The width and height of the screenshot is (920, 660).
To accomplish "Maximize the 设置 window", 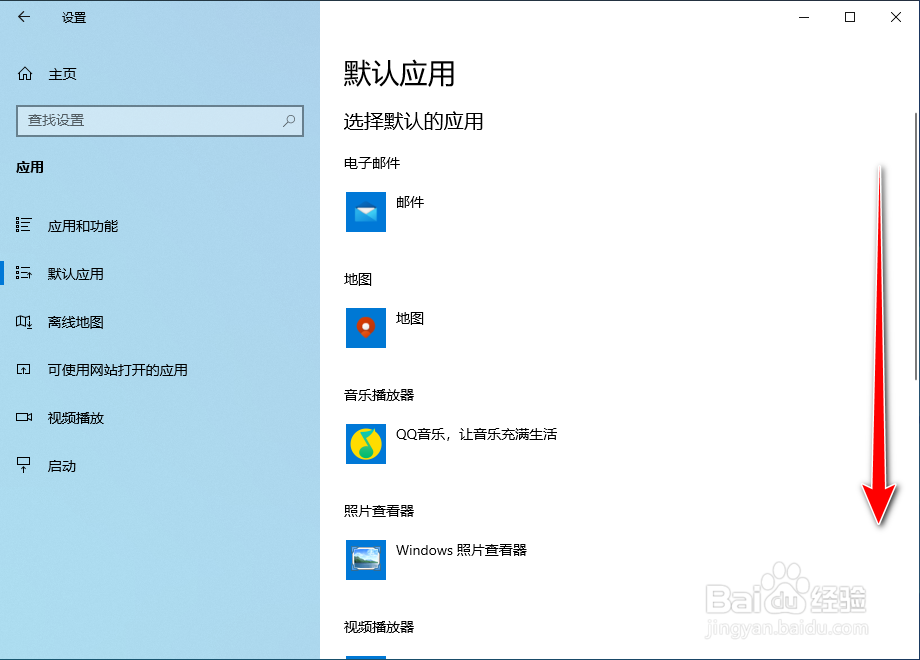I will 850,17.
